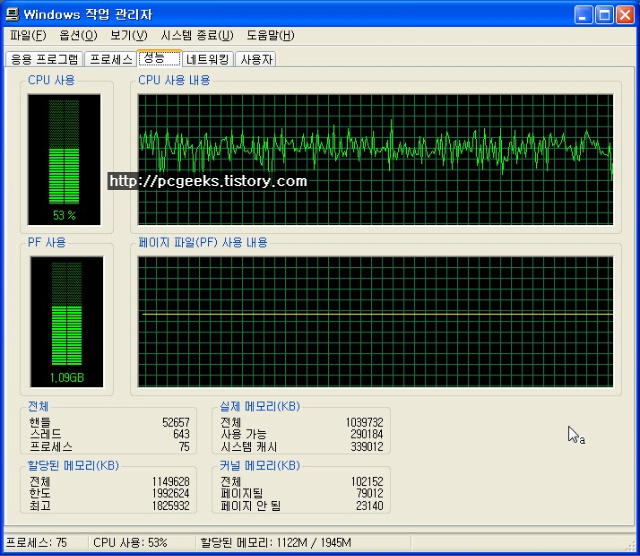Click the 핸들 count value 52657
The height and width of the screenshot is (556, 640).
[x=176, y=422]
